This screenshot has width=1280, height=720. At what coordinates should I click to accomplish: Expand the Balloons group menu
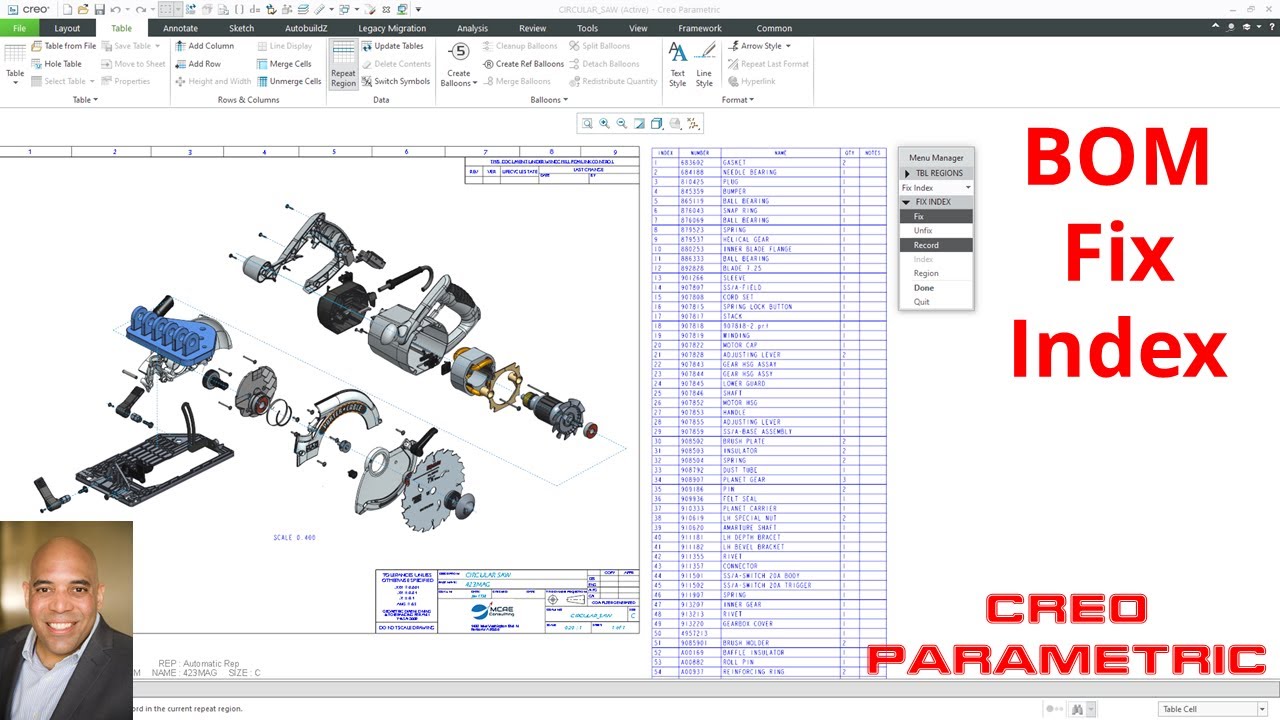tap(549, 100)
